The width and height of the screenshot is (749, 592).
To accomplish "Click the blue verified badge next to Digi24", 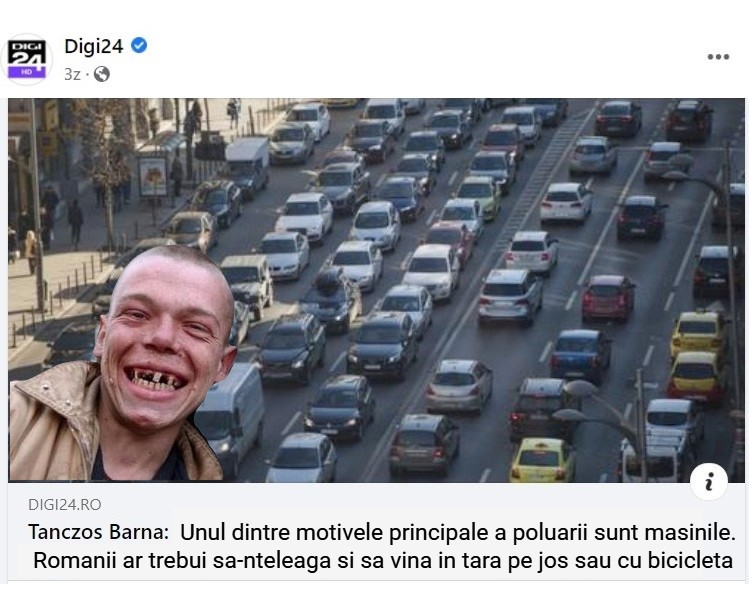I will [139, 46].
